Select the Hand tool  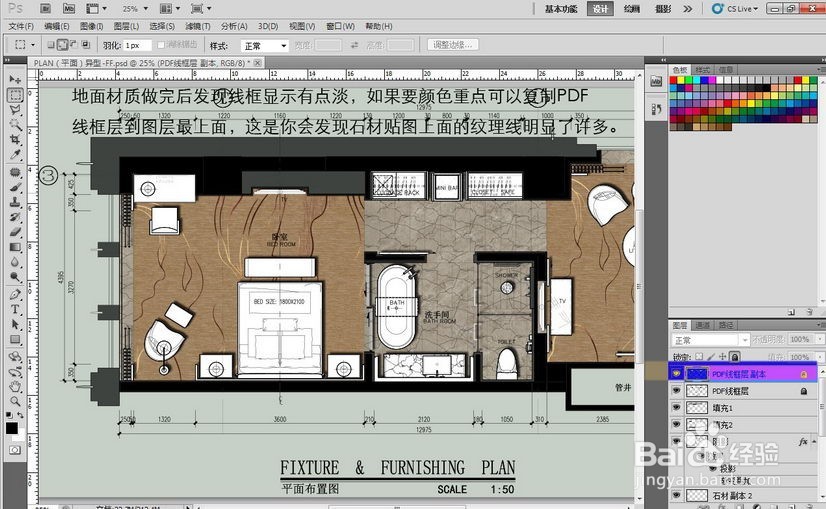(15, 386)
